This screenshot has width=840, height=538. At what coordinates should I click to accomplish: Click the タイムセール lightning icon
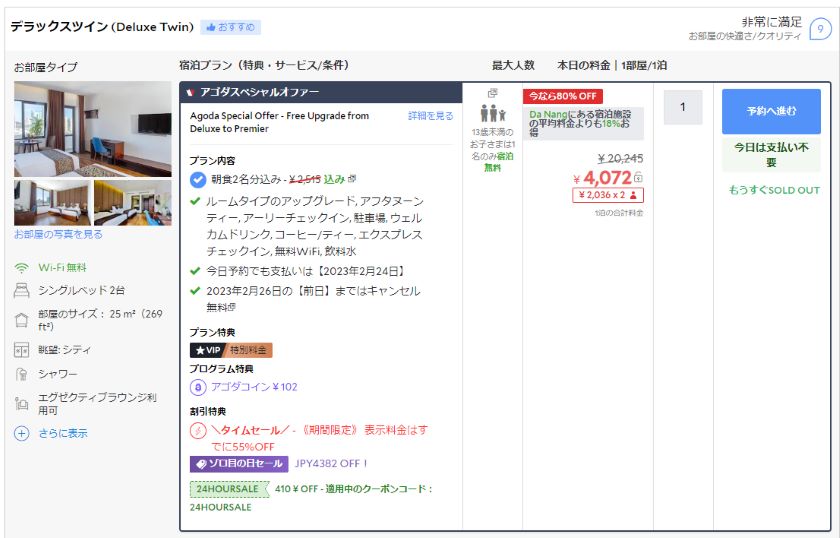click(x=198, y=430)
